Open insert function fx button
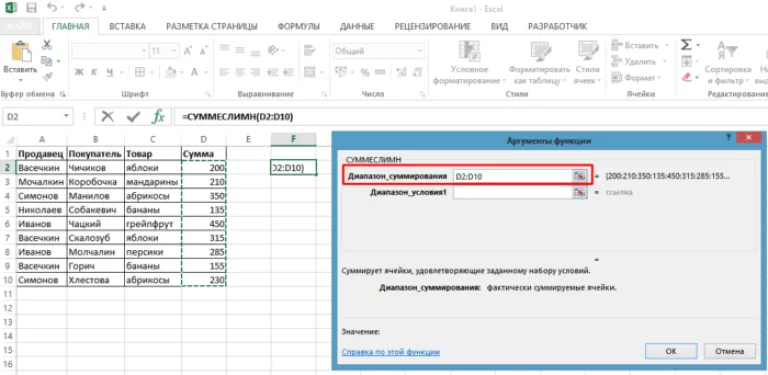This screenshot has width=768, height=375. click(x=158, y=117)
